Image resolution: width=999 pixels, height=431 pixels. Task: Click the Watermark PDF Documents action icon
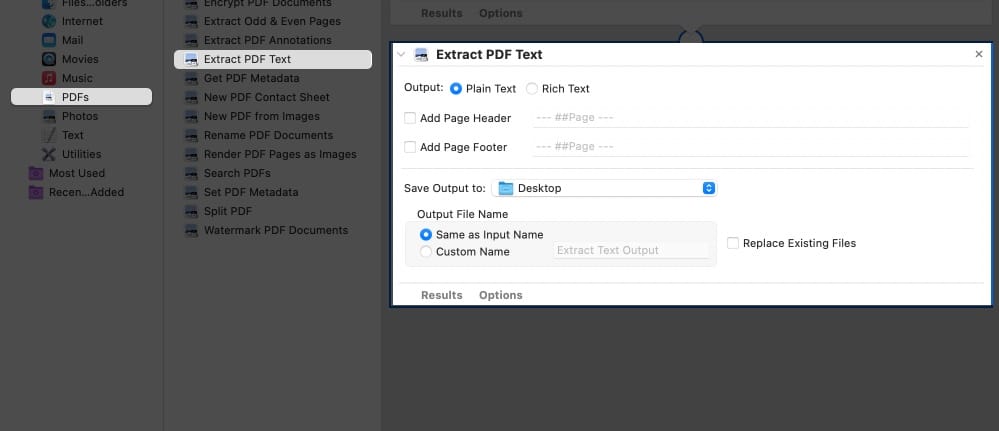point(191,230)
